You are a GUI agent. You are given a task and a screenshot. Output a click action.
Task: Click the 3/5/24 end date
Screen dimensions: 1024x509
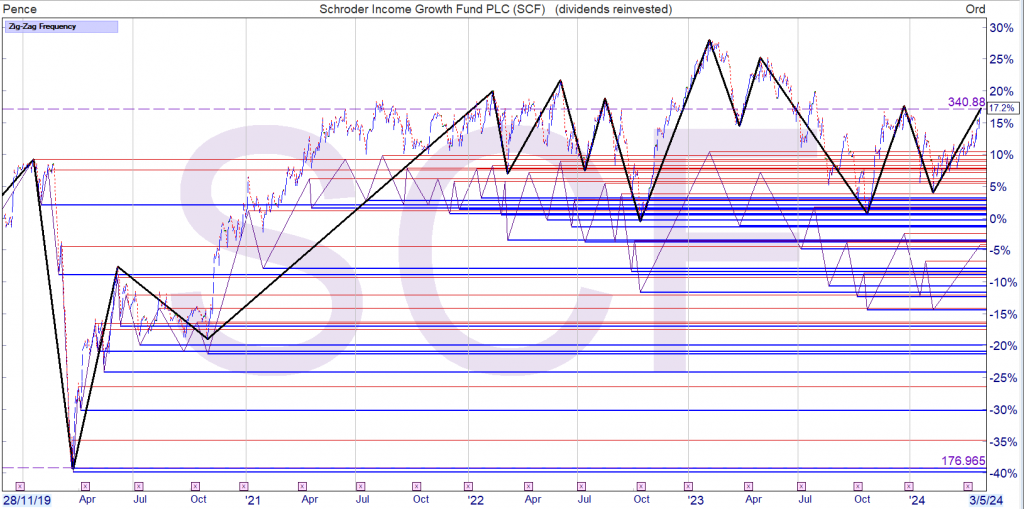point(985,500)
